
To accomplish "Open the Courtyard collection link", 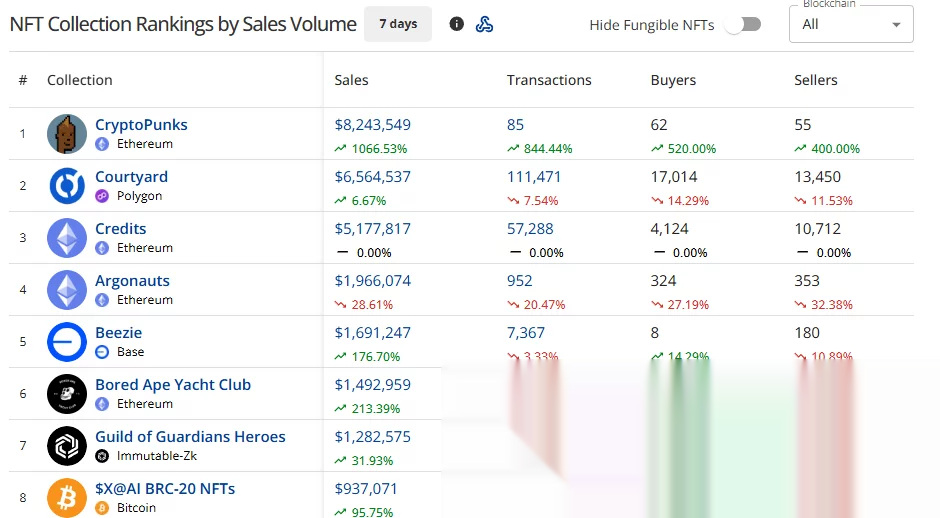I will coord(132,177).
